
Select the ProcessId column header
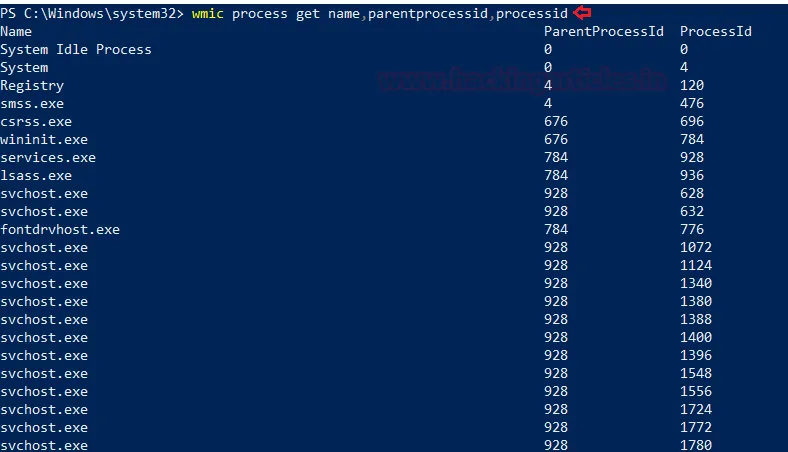pos(716,31)
